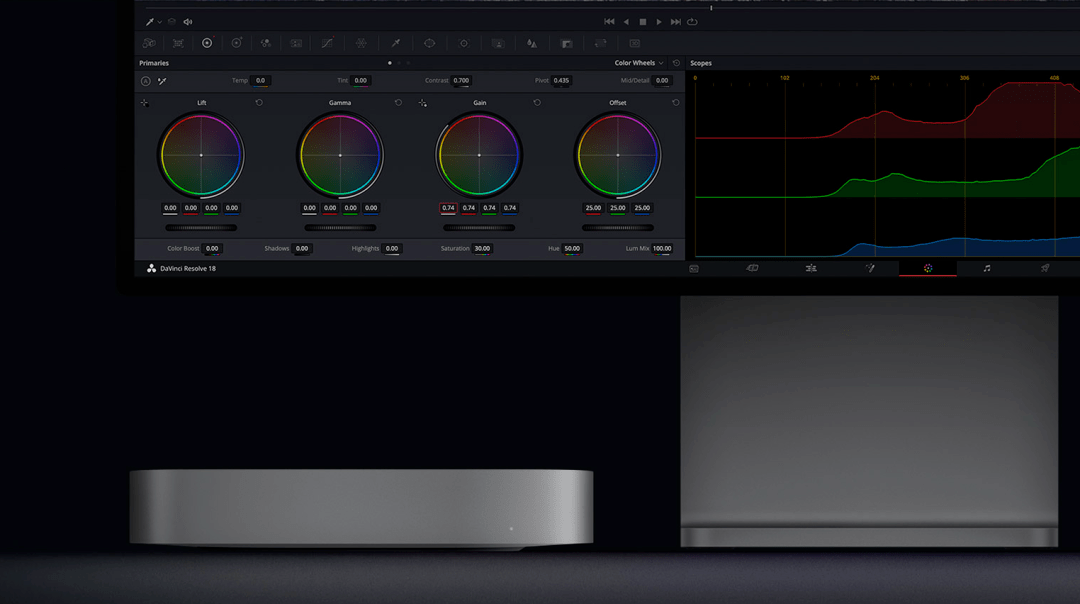The image size is (1080, 604).
Task: Click the Gain color wheel
Action: [479, 155]
